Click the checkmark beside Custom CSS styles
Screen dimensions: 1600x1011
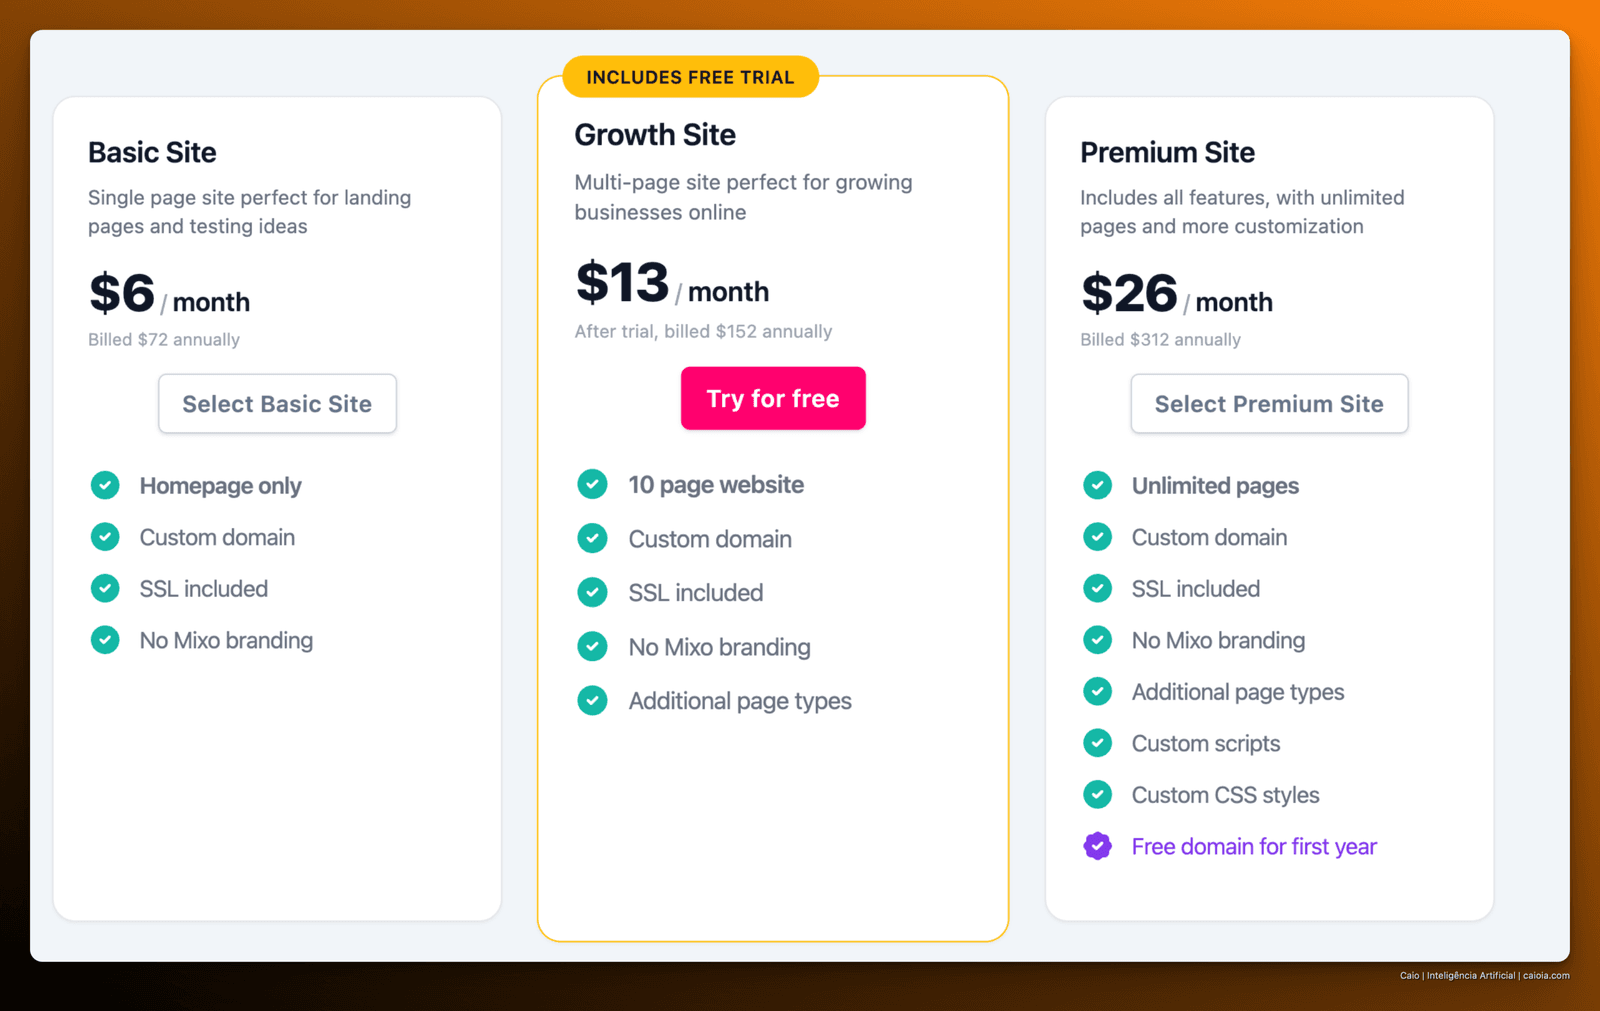click(x=1097, y=795)
